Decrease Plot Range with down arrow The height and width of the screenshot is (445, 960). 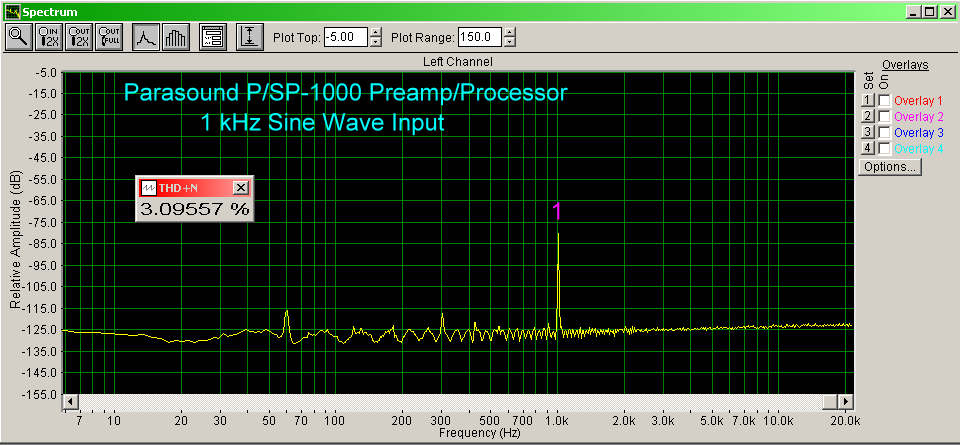point(509,42)
